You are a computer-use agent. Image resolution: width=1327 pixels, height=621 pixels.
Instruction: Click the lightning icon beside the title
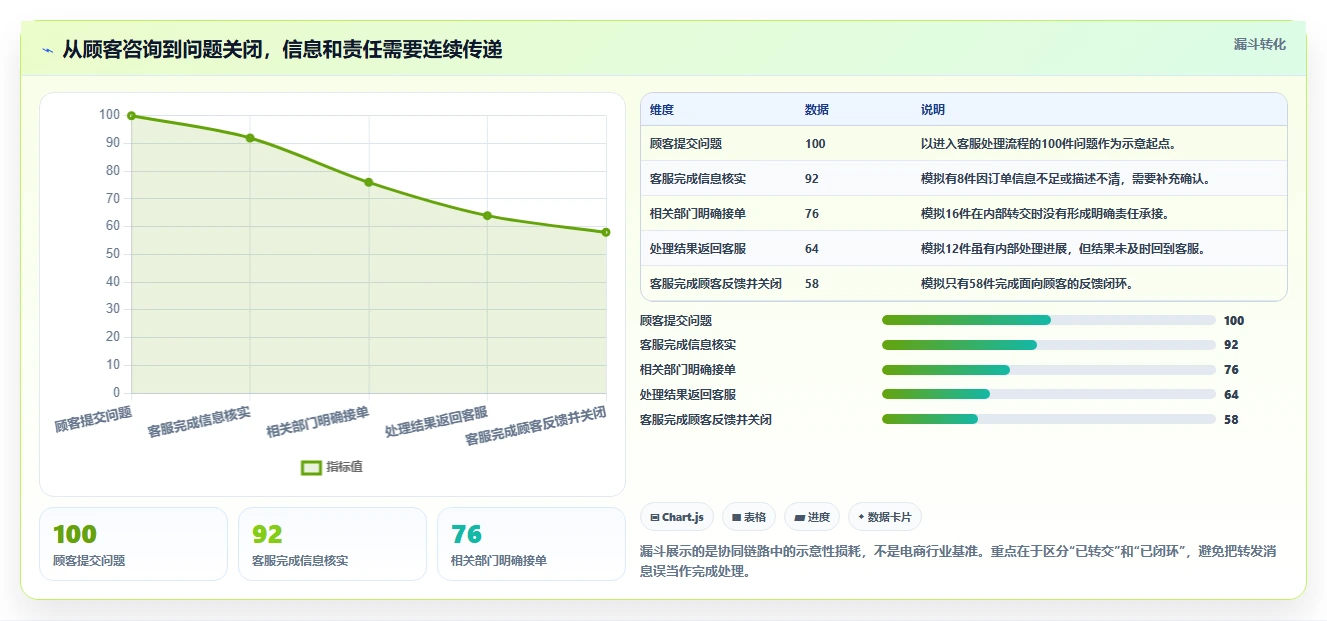tap(47, 50)
